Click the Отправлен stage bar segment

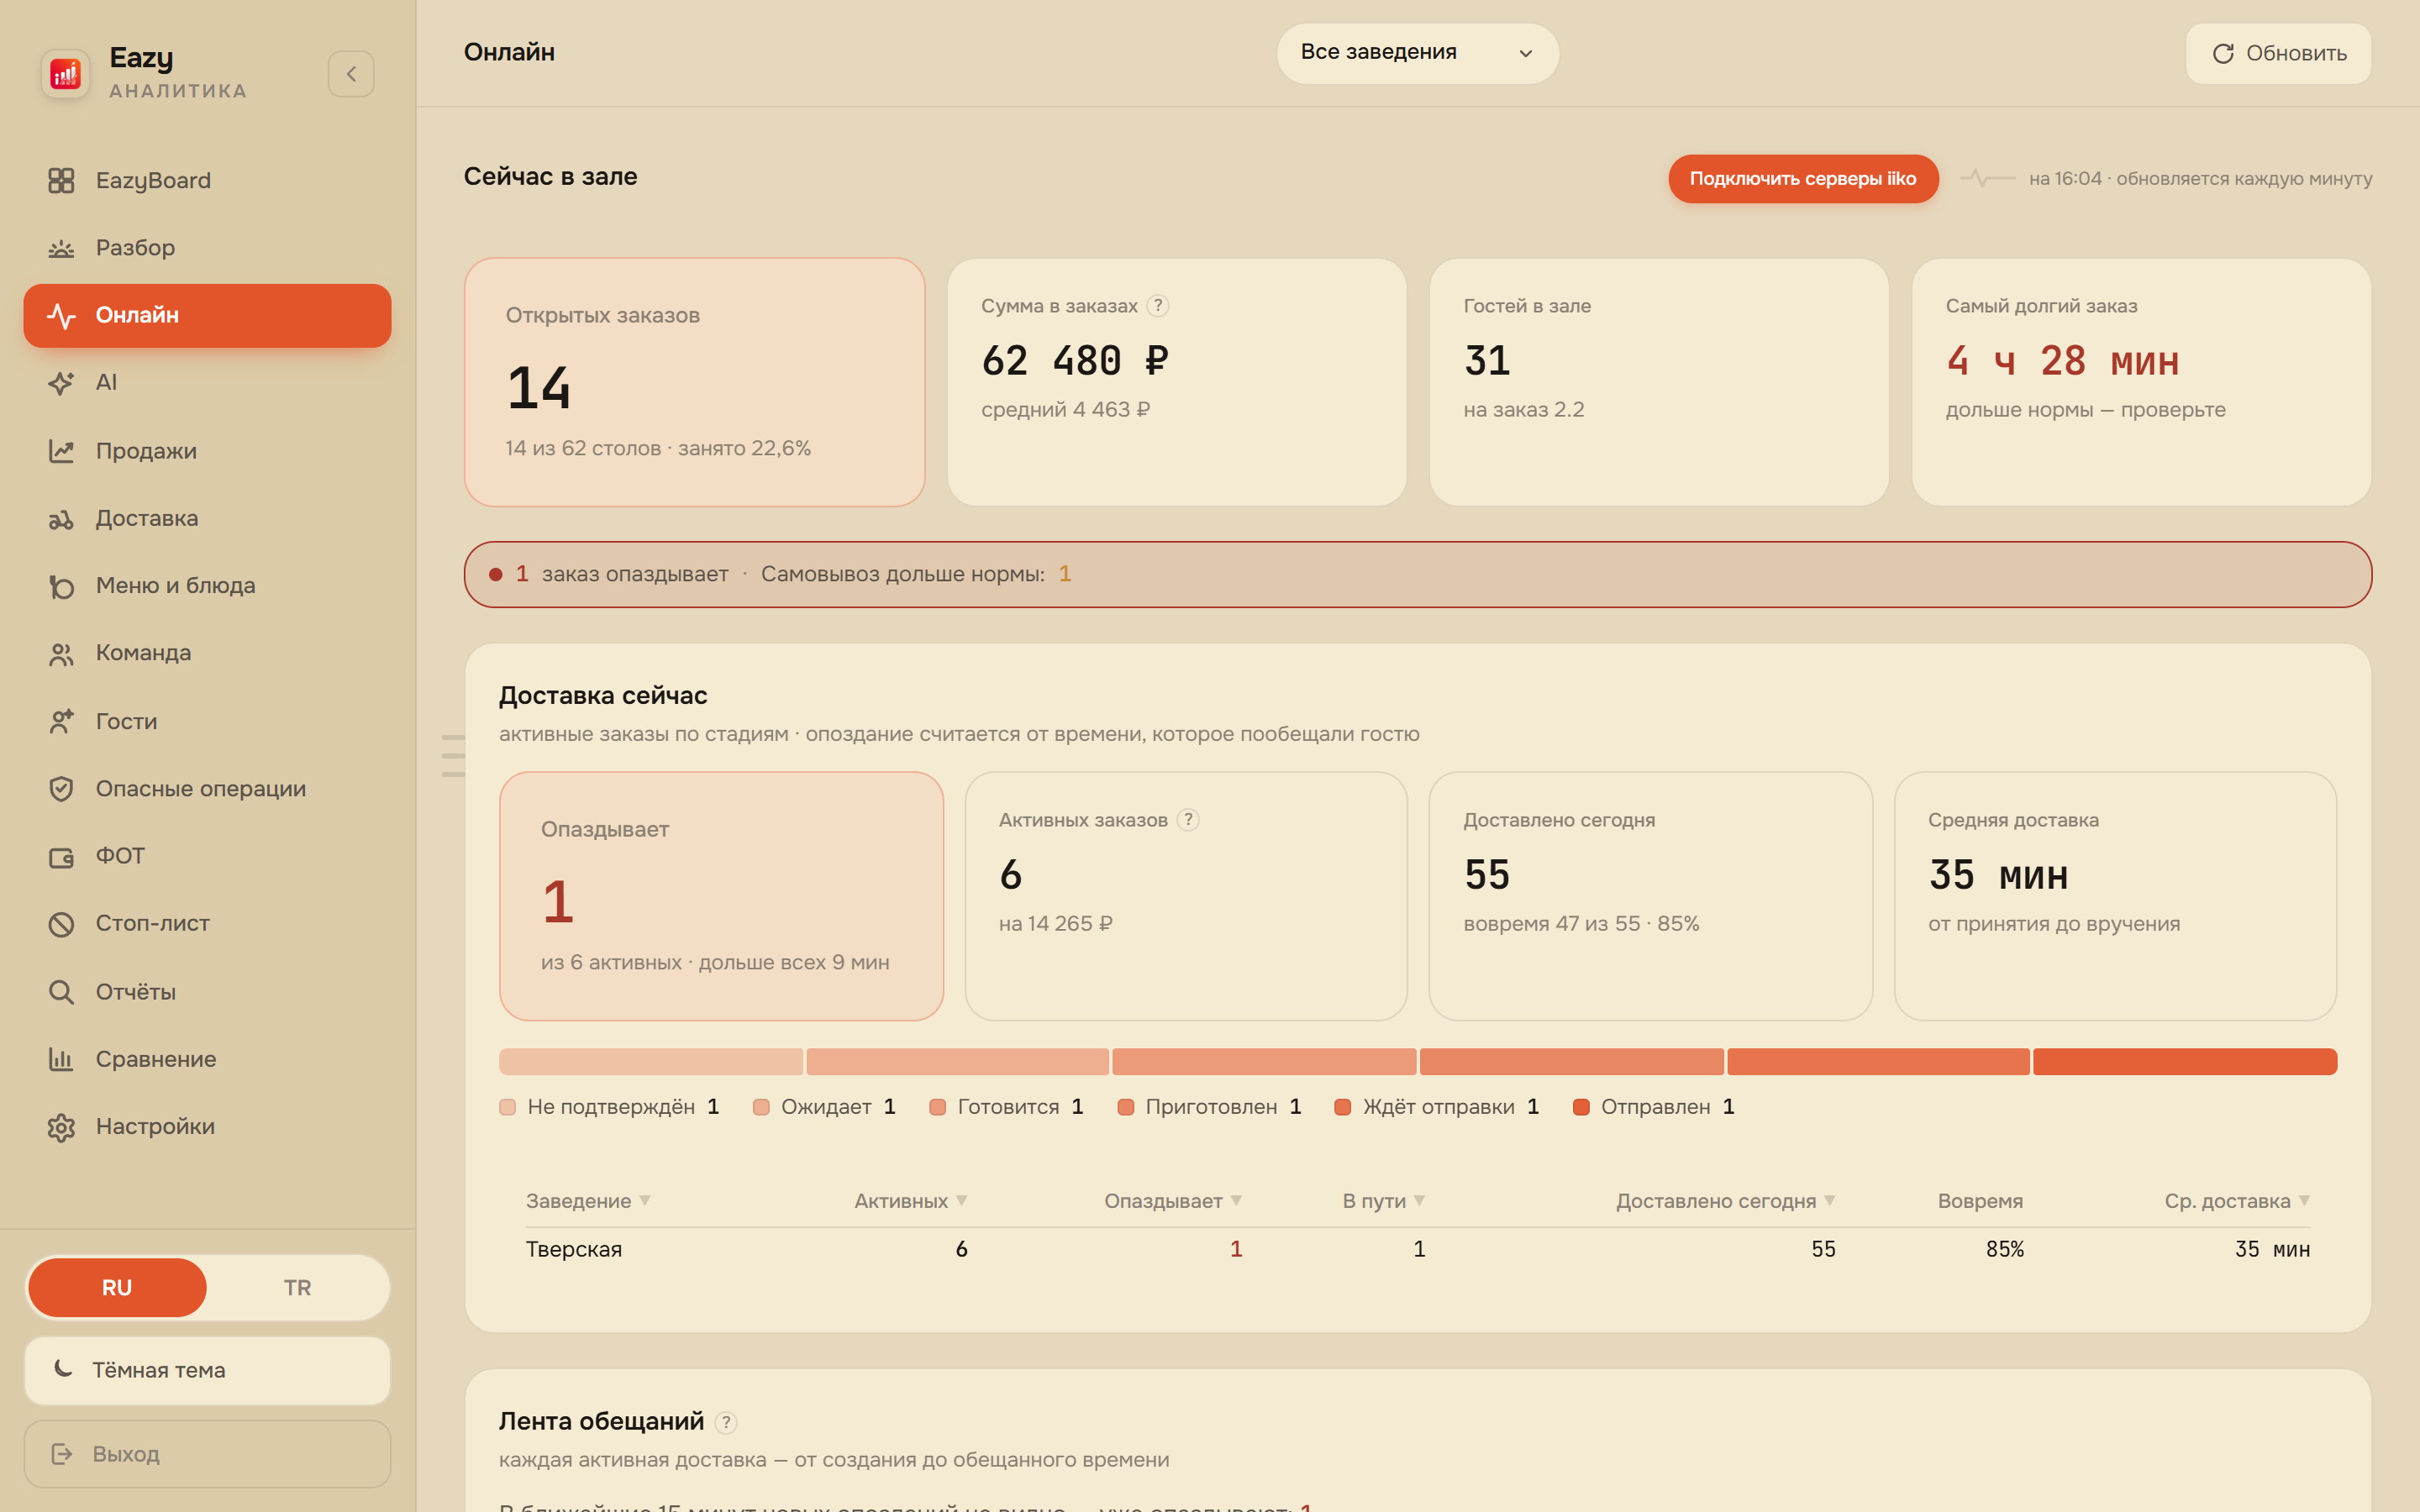coord(2184,1061)
